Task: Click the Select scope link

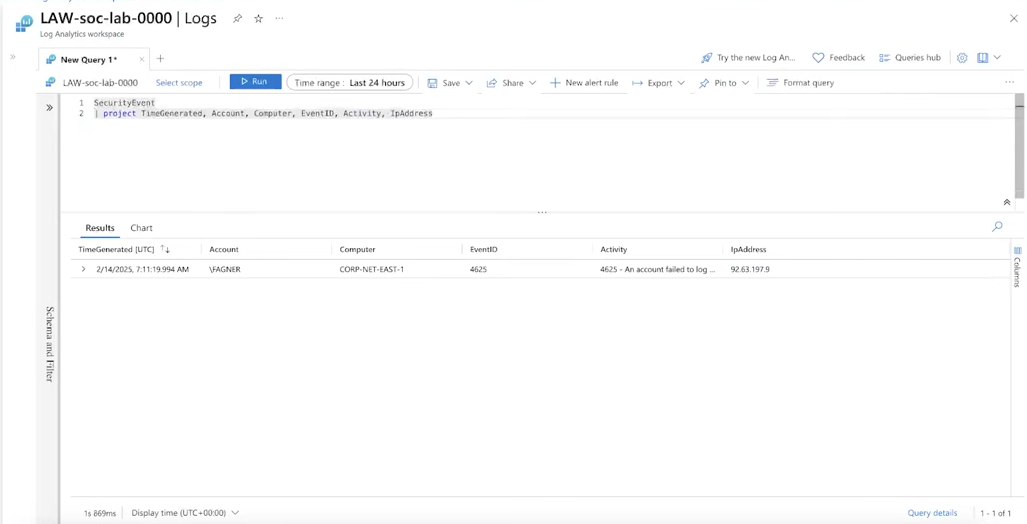Action: coord(179,83)
